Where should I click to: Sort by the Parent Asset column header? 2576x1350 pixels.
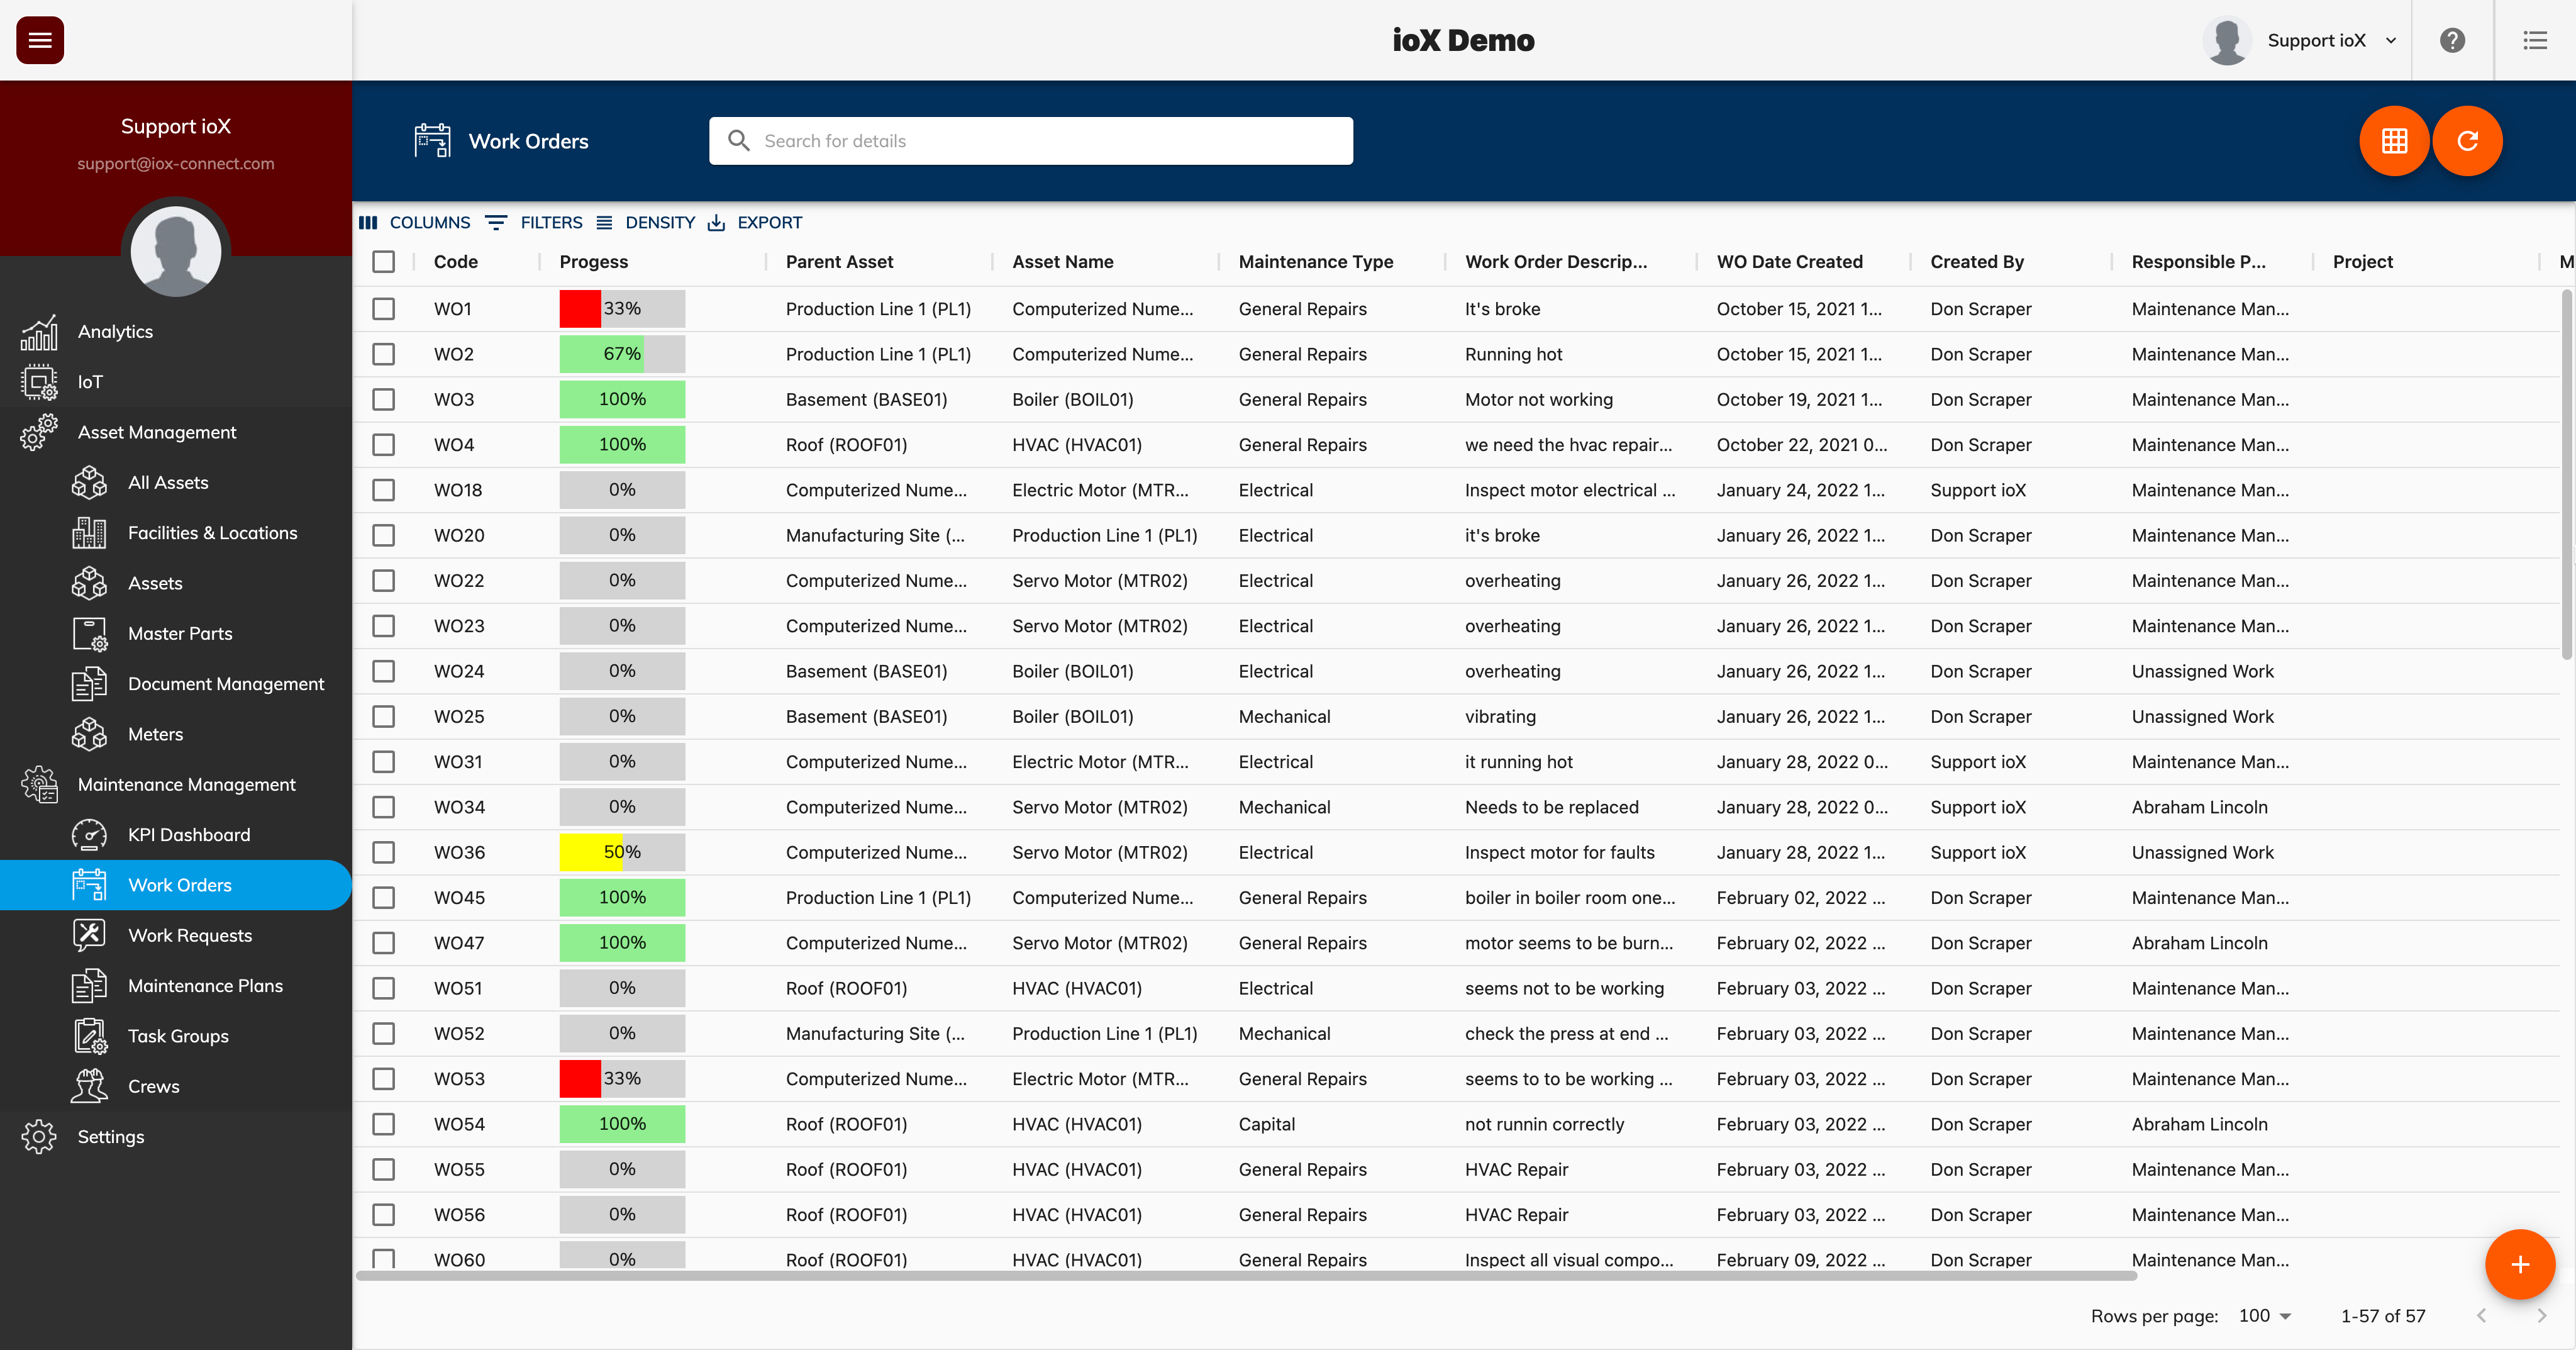[x=839, y=262]
